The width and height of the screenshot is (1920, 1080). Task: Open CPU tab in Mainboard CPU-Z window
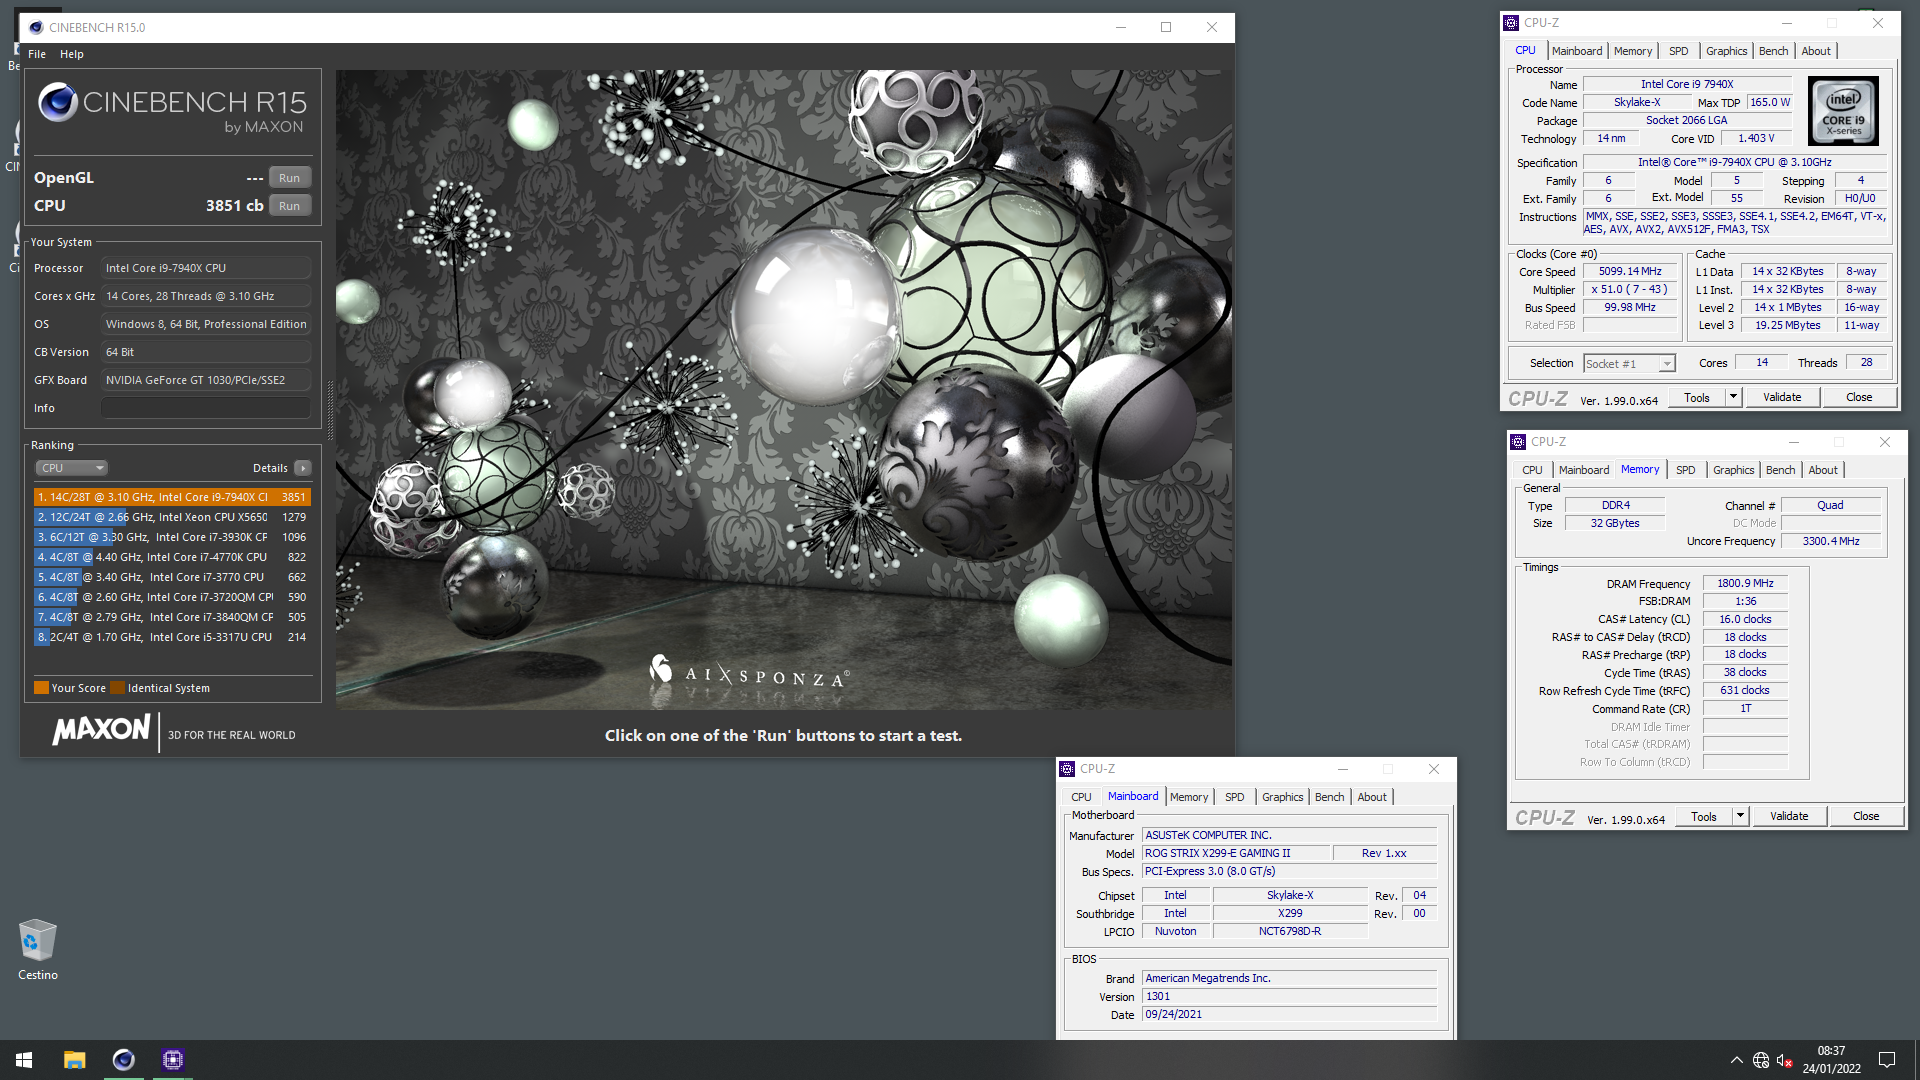pyautogui.click(x=1081, y=797)
